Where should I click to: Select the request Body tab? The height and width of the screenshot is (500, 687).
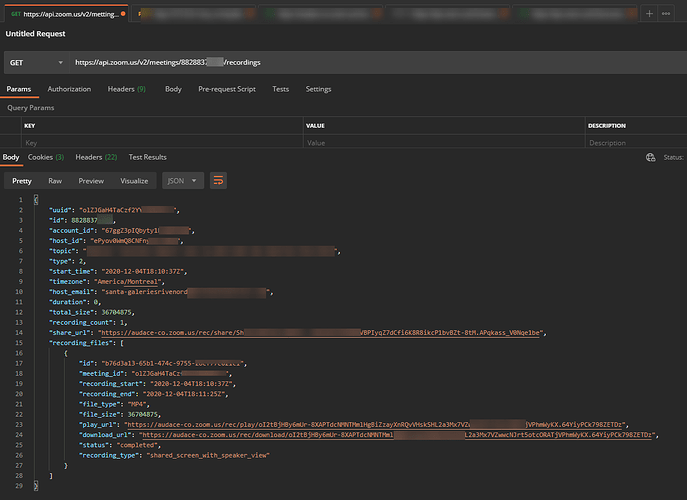[x=173, y=89]
